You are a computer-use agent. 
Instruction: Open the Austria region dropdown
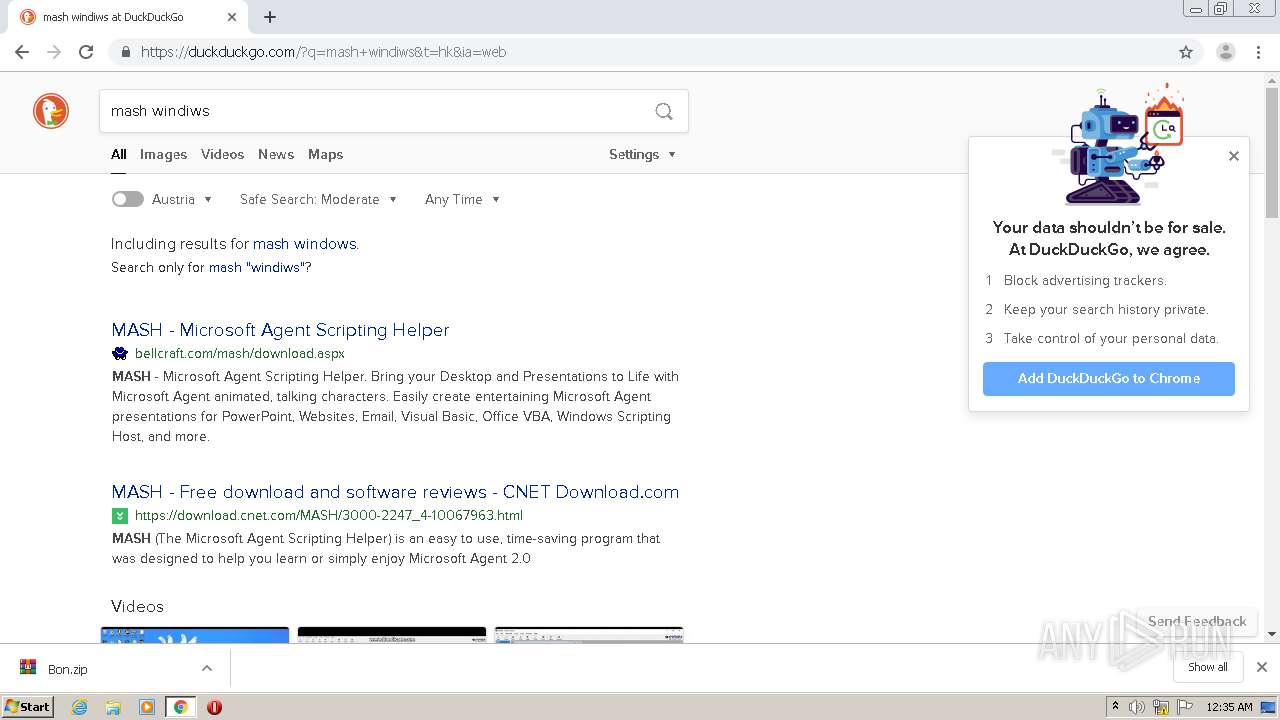(182, 199)
